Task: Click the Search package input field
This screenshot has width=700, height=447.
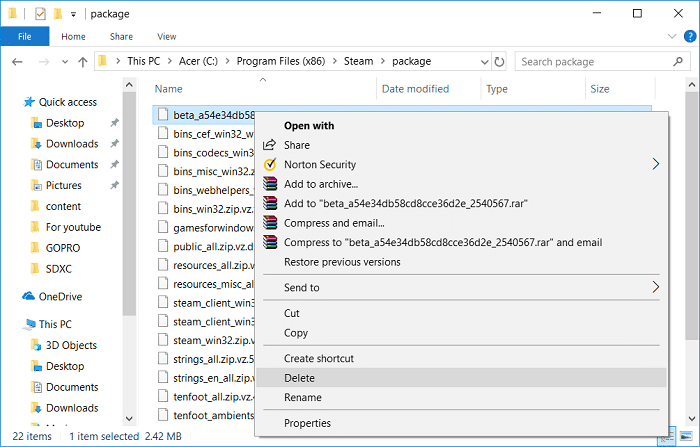Action: (x=595, y=62)
